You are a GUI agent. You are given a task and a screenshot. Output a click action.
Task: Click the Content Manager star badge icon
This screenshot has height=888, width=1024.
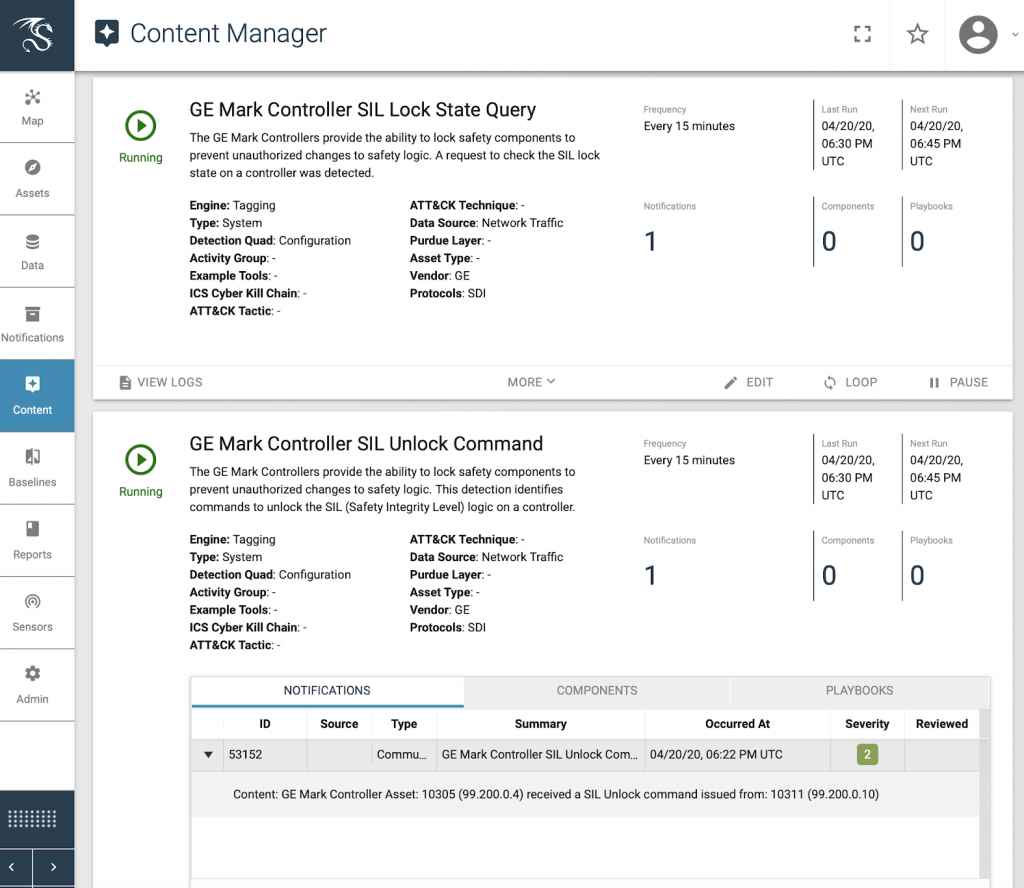click(x=106, y=33)
